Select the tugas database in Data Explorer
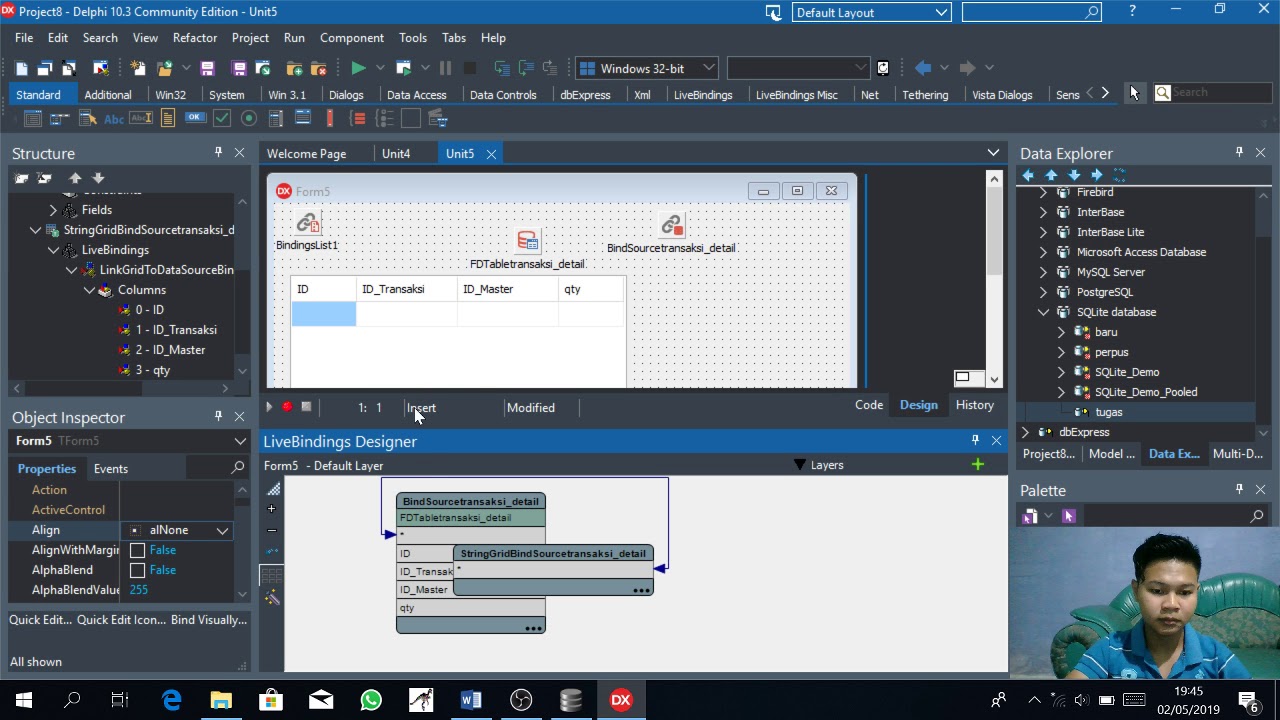The height and width of the screenshot is (720, 1280). coord(1109,412)
